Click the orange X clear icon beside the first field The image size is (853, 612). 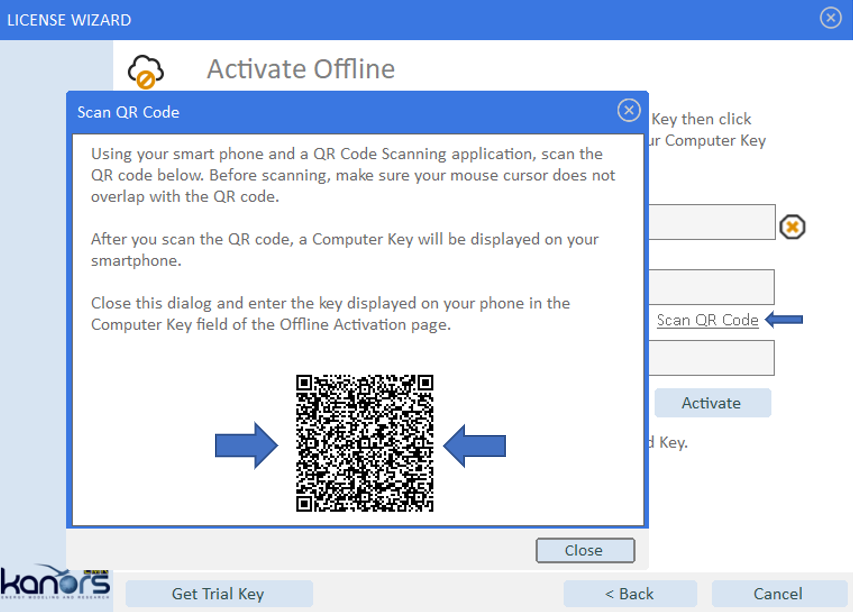pyautogui.click(x=792, y=227)
